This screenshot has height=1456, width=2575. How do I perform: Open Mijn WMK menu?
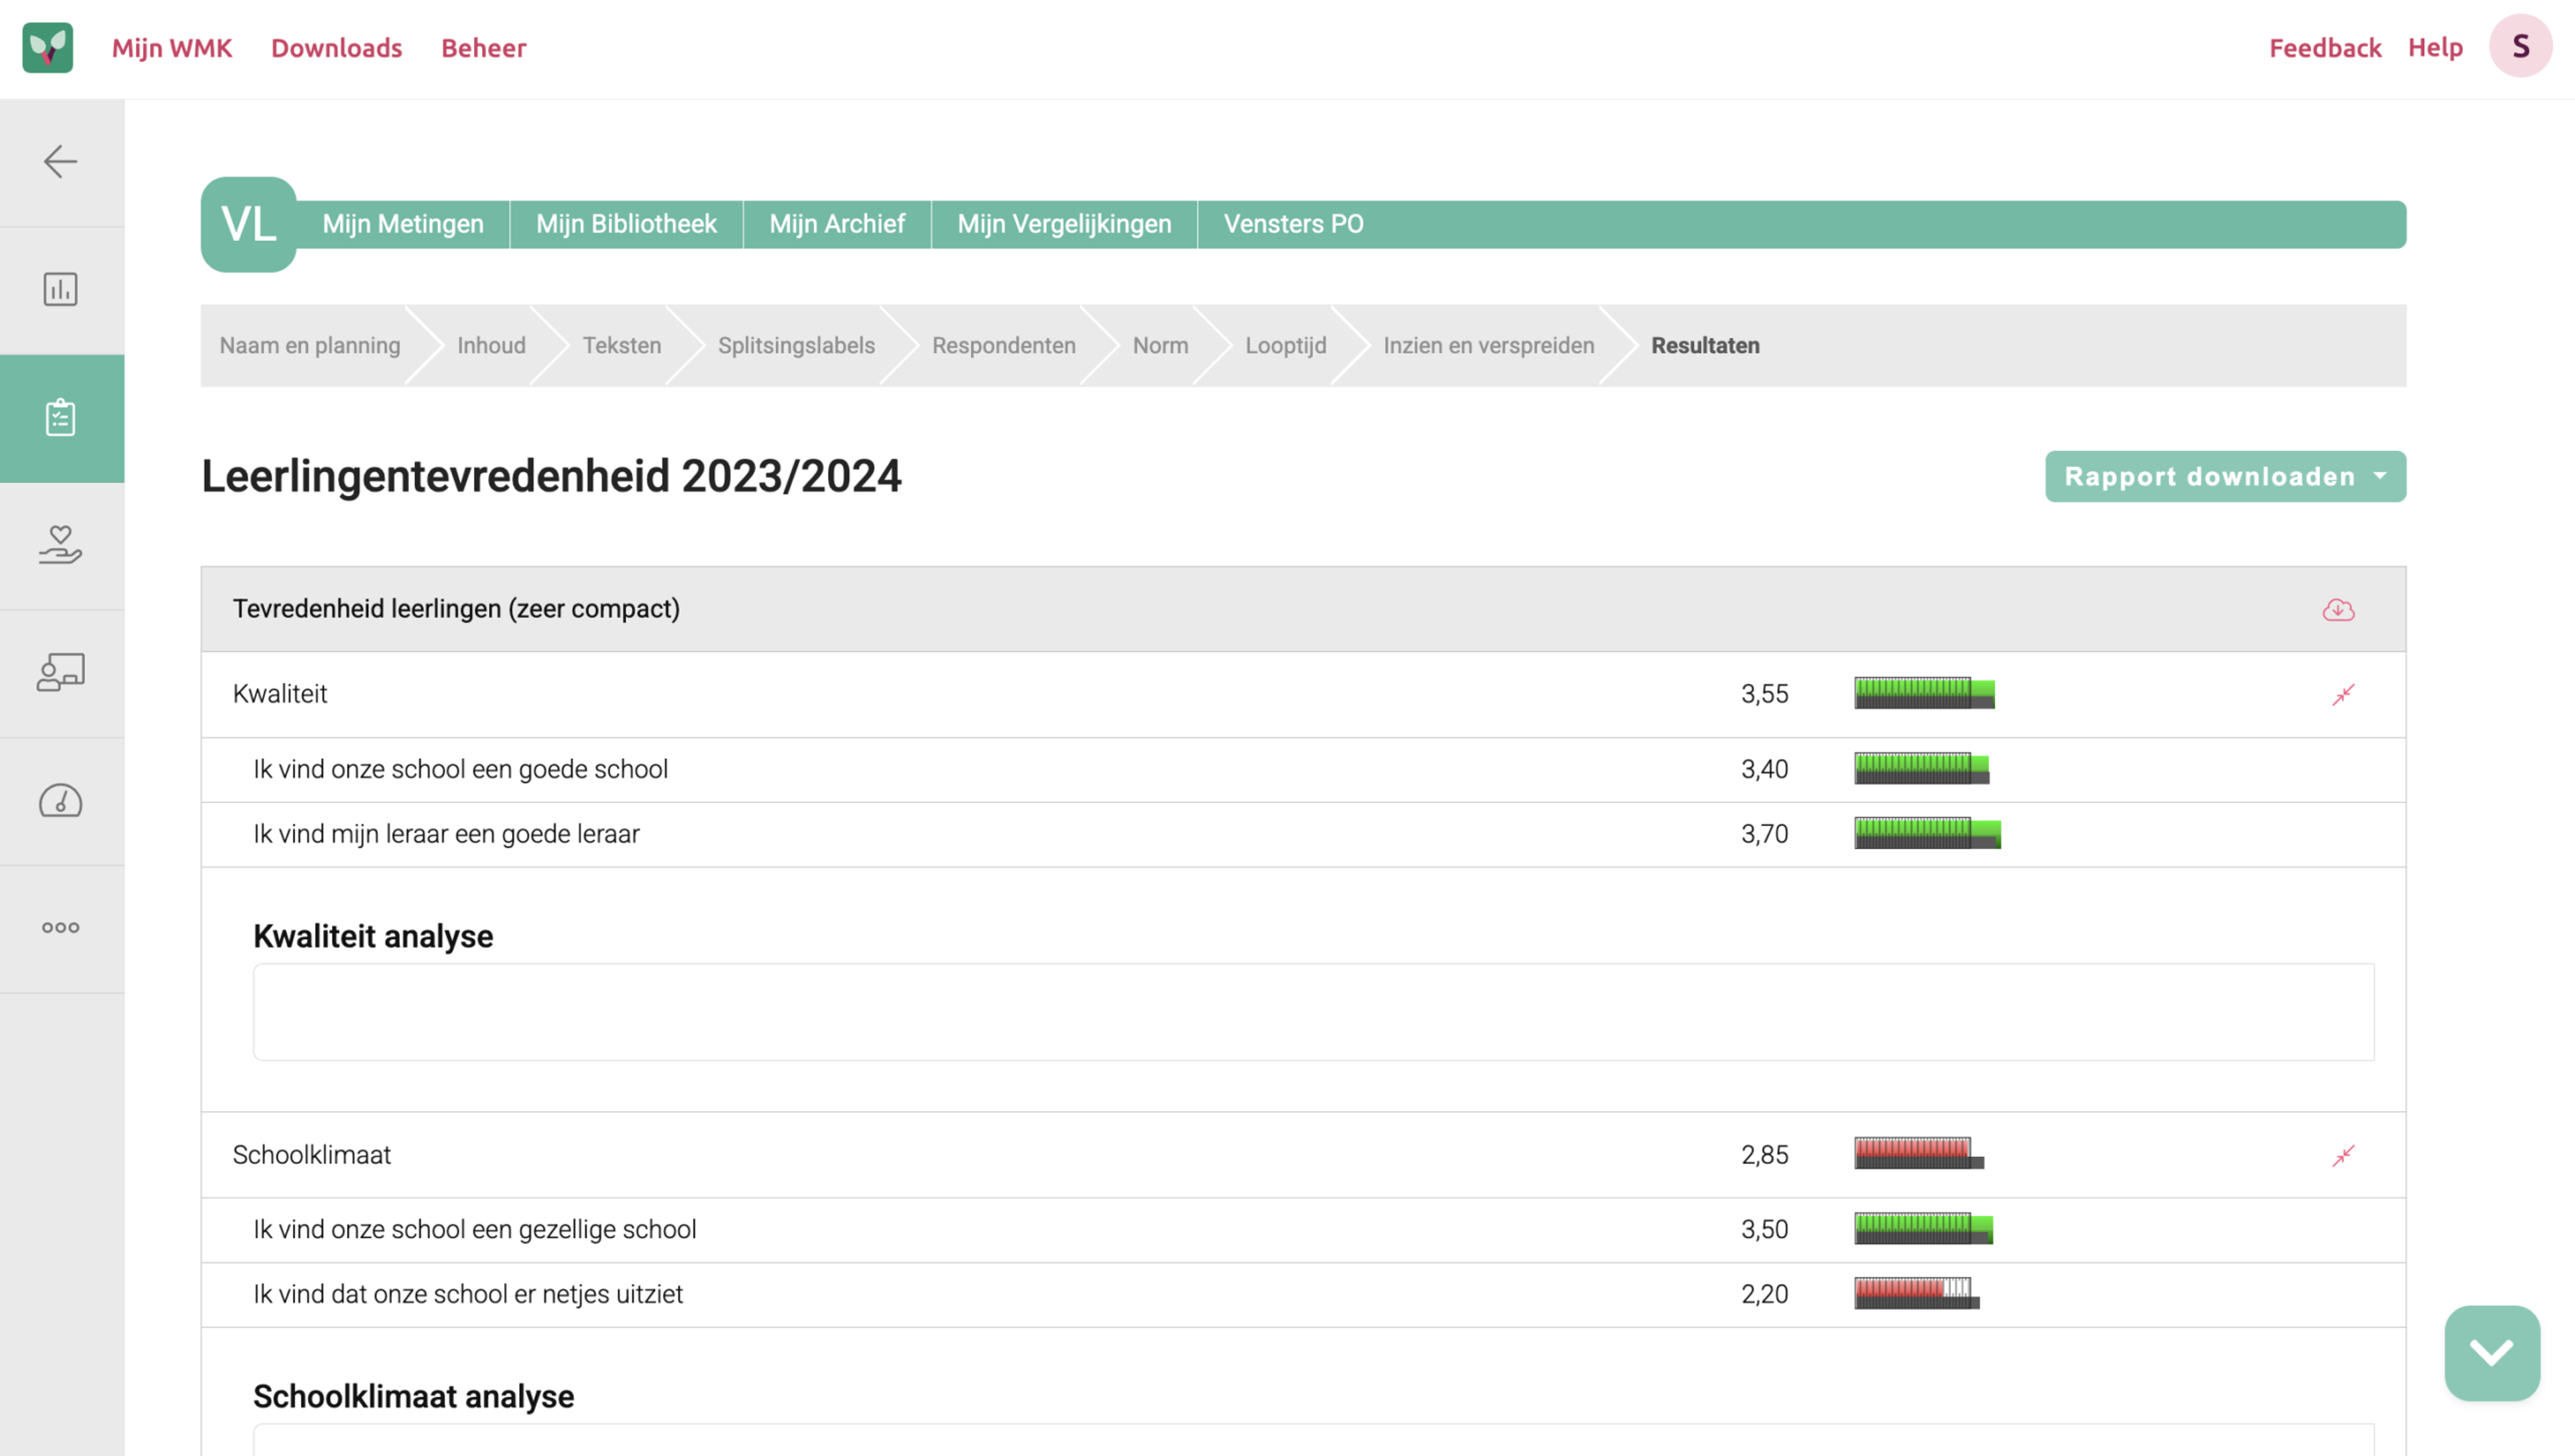click(172, 48)
